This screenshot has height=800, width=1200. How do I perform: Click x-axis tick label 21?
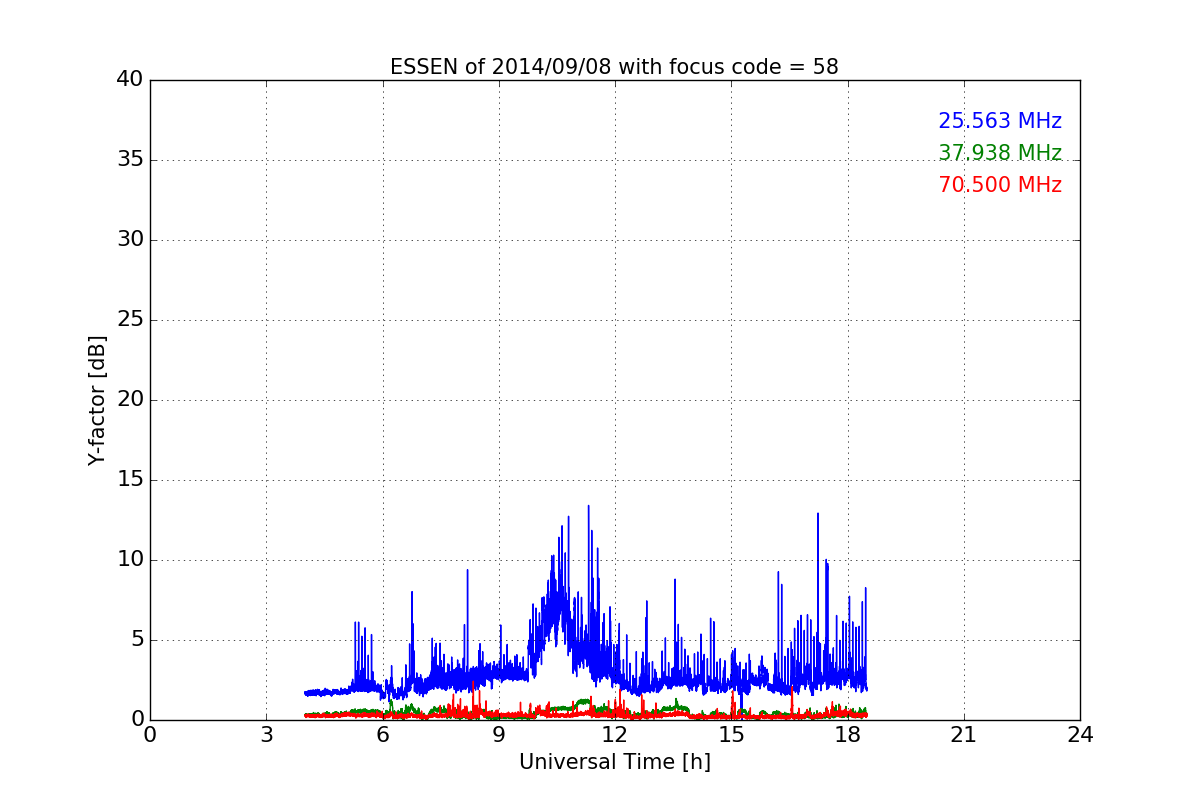coord(964,735)
